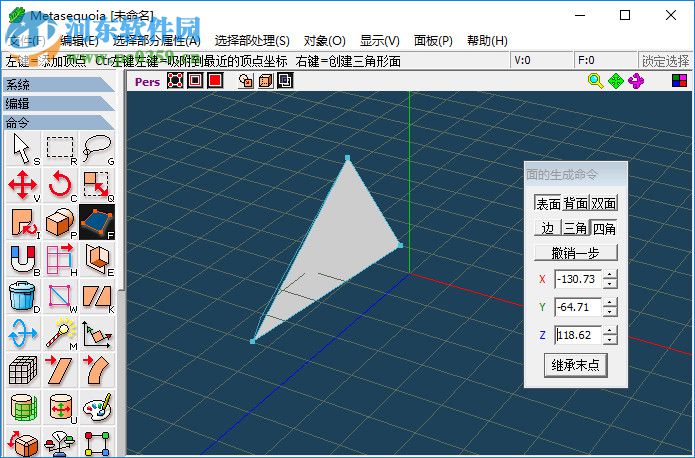Select 双面 double-sided mode
This screenshot has width=695, height=458.
point(604,203)
